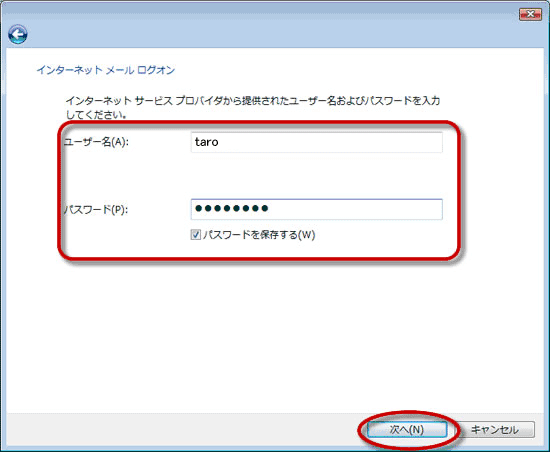Toggle the パスワードを保存する checkbox

tap(196, 235)
